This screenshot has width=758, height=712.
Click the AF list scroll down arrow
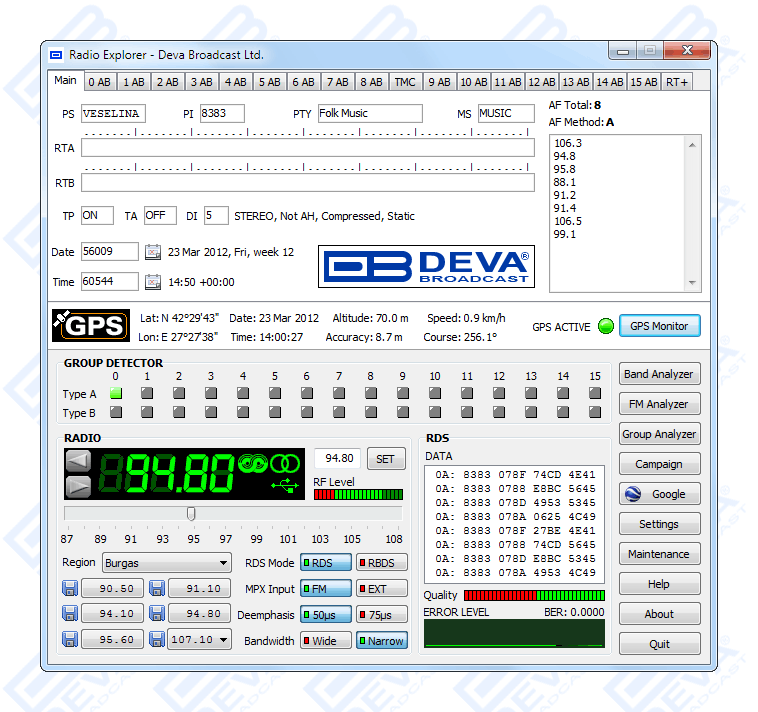pyautogui.click(x=694, y=284)
